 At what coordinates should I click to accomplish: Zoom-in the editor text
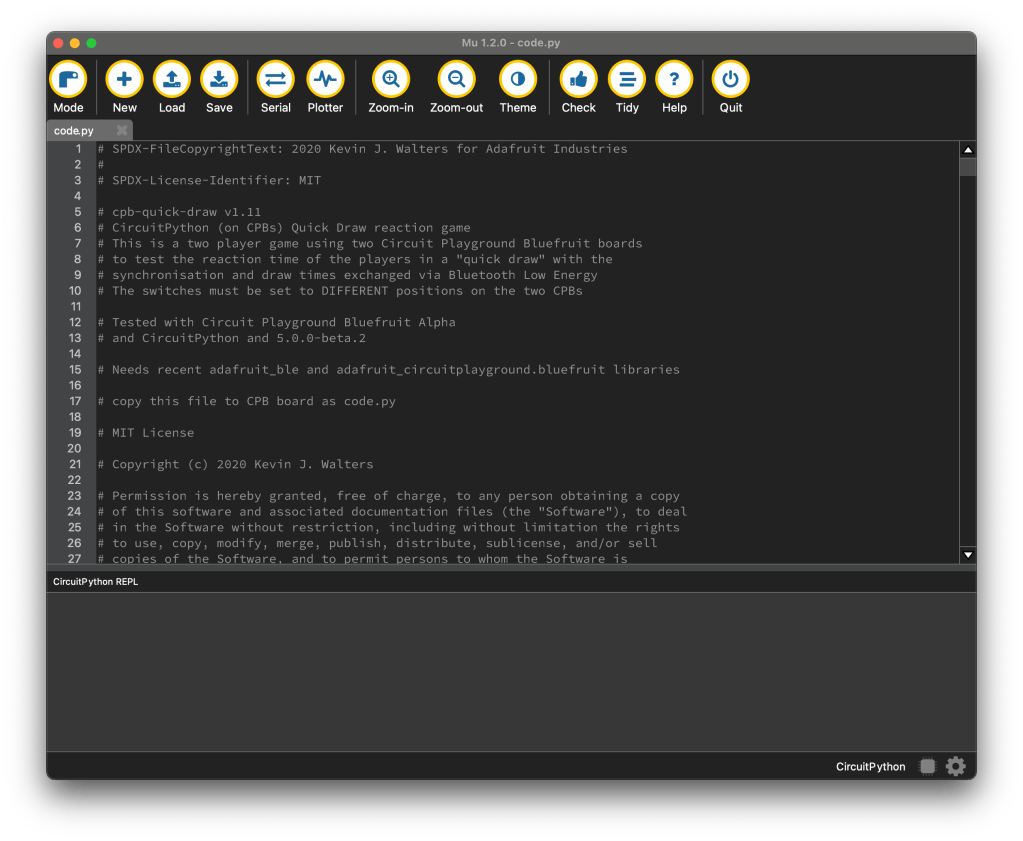(x=391, y=80)
